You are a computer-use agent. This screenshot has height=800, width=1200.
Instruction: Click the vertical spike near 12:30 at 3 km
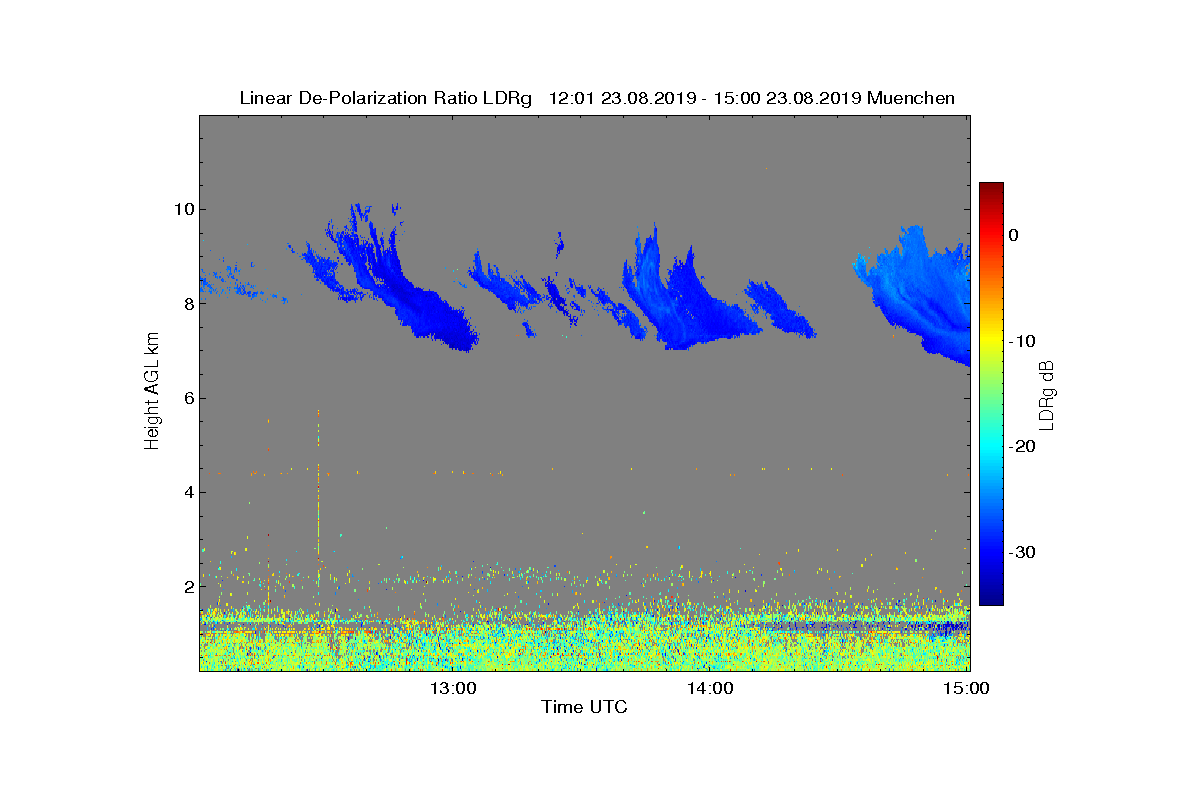pyautogui.click(x=318, y=500)
